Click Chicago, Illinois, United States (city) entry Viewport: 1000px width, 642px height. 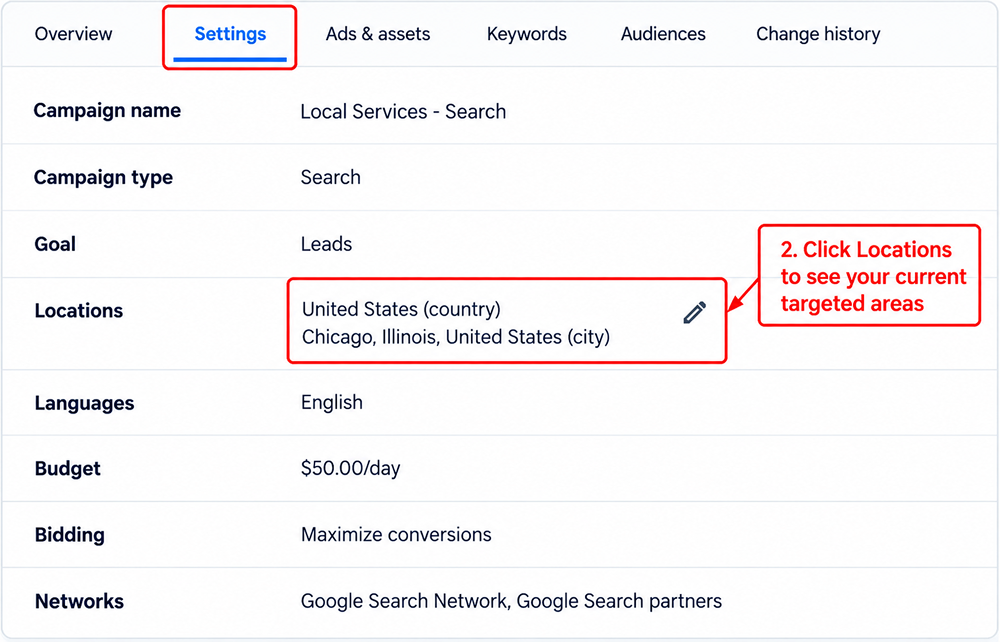click(456, 337)
